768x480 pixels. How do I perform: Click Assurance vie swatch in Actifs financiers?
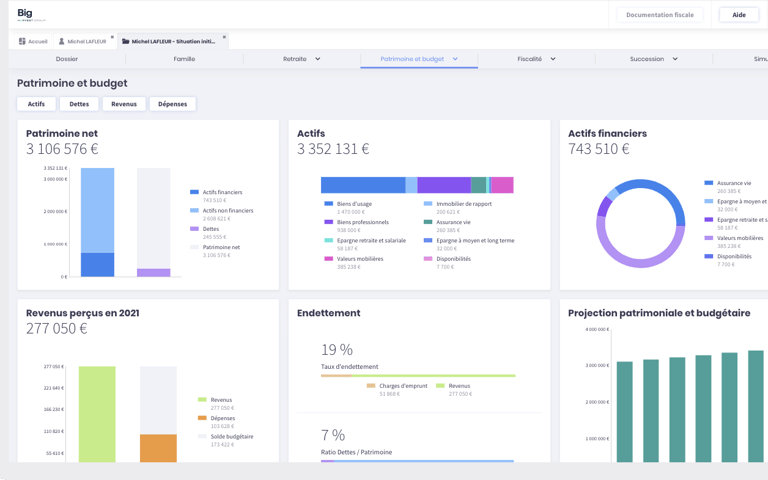708,183
